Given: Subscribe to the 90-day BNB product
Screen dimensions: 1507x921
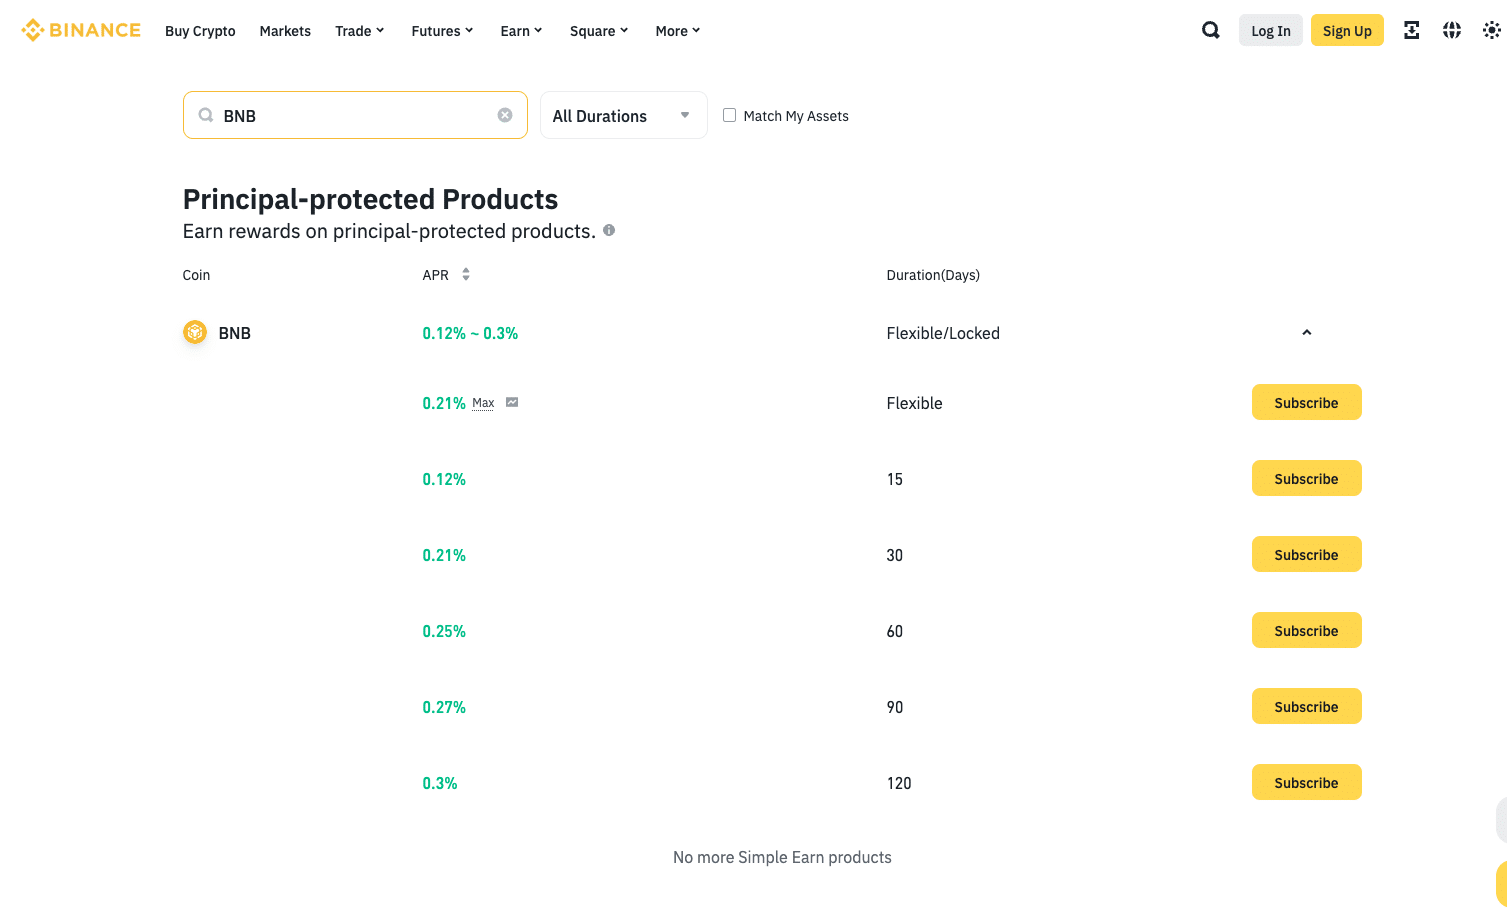Looking at the screenshot, I should point(1306,706).
